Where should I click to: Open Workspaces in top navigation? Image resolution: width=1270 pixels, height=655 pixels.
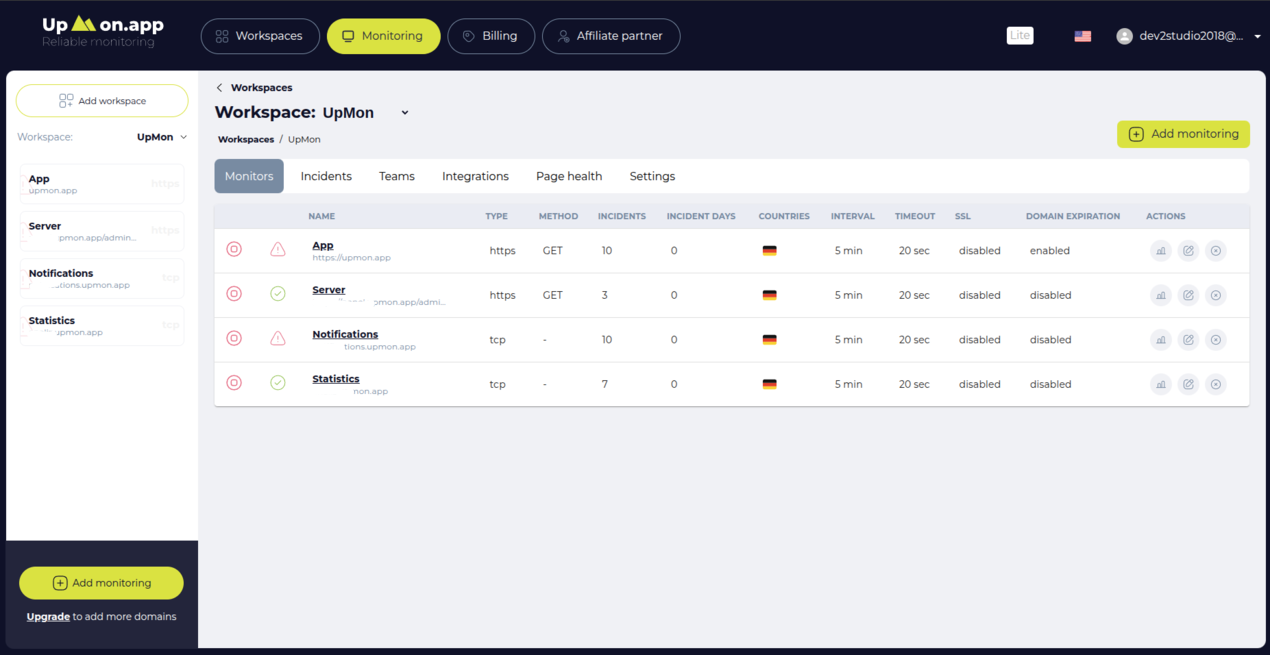[x=260, y=36]
